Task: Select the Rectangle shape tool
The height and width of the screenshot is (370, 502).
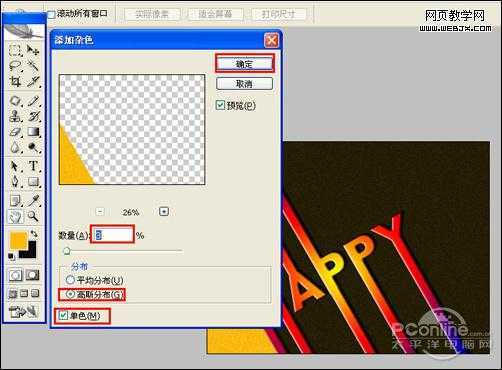Action: pos(33,182)
